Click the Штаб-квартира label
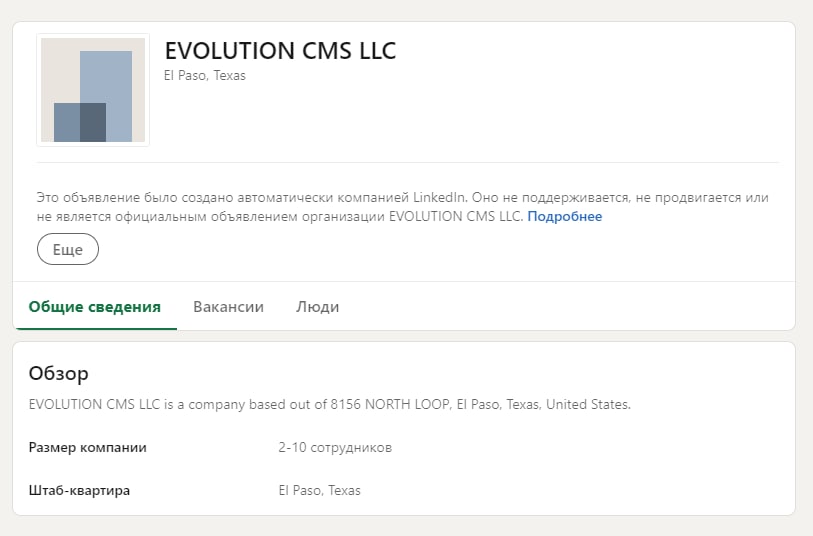813x536 pixels. click(79, 490)
